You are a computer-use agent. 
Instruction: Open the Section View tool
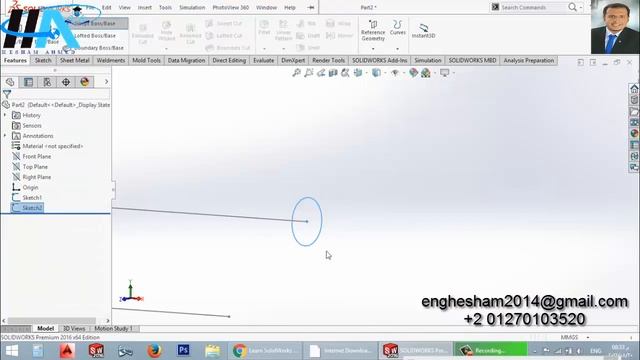click(x=333, y=73)
